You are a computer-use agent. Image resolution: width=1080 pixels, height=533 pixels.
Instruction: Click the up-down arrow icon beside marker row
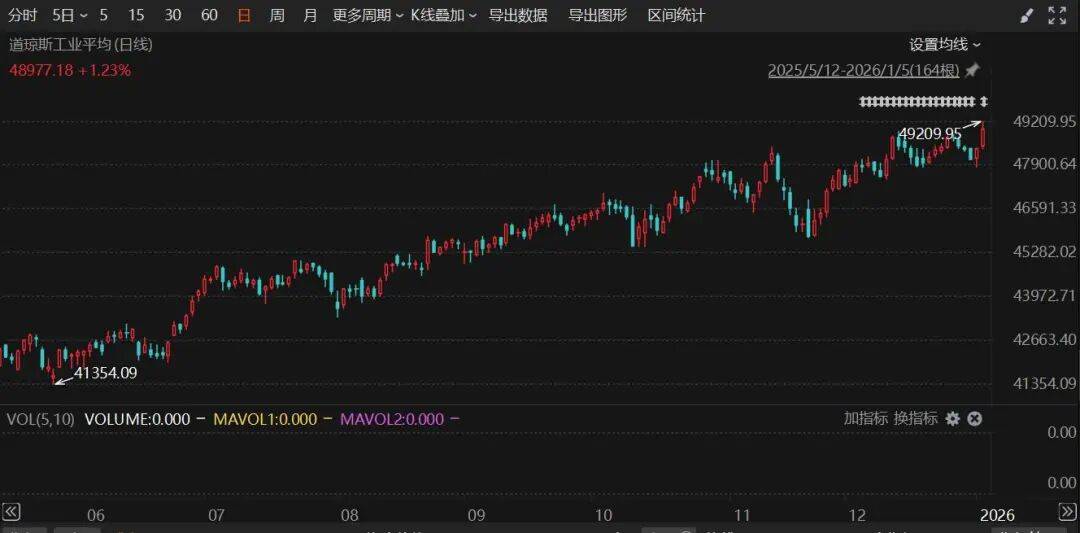pos(984,101)
